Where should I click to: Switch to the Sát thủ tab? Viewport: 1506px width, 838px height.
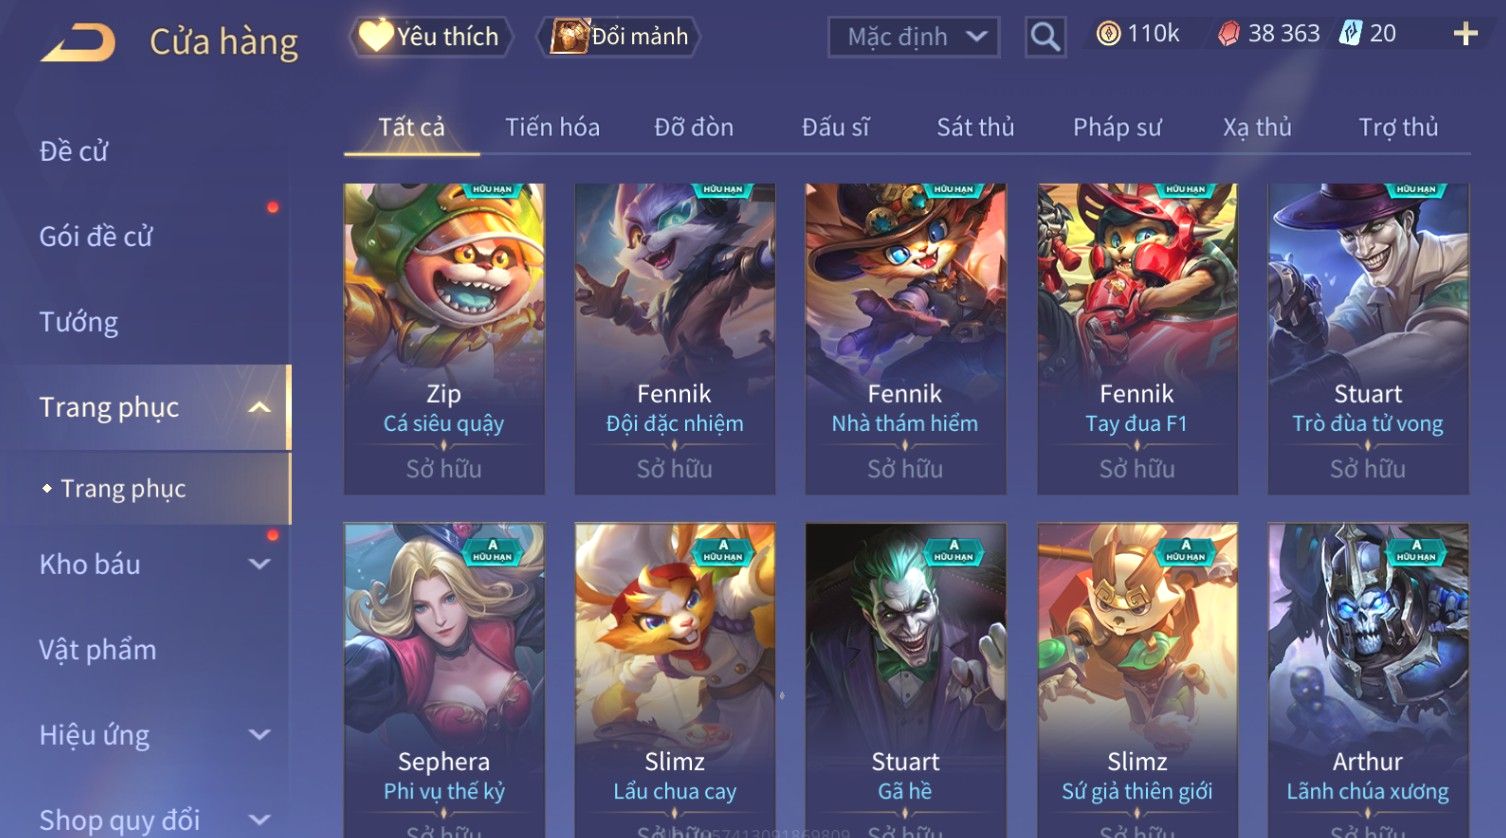[975, 127]
